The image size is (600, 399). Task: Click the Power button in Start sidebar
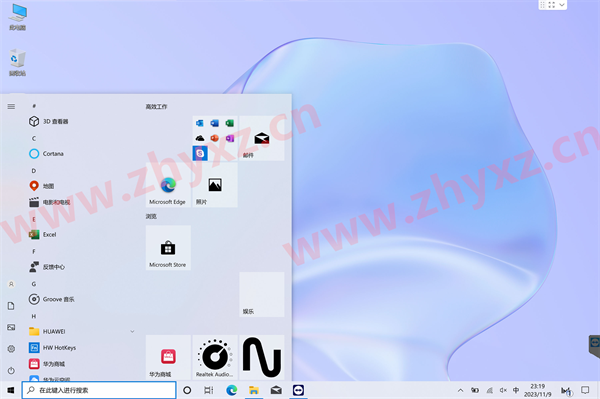click(x=11, y=370)
